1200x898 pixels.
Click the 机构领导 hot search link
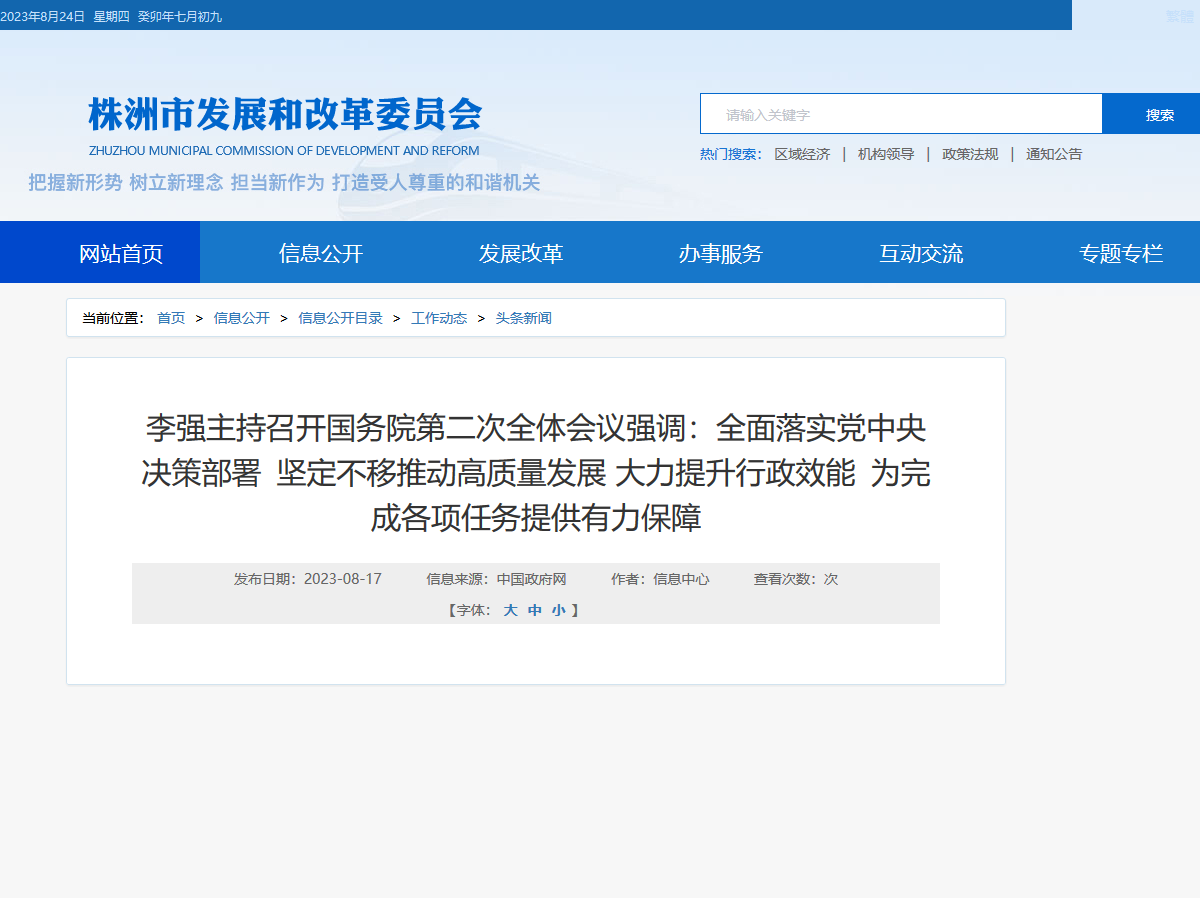[x=886, y=154]
